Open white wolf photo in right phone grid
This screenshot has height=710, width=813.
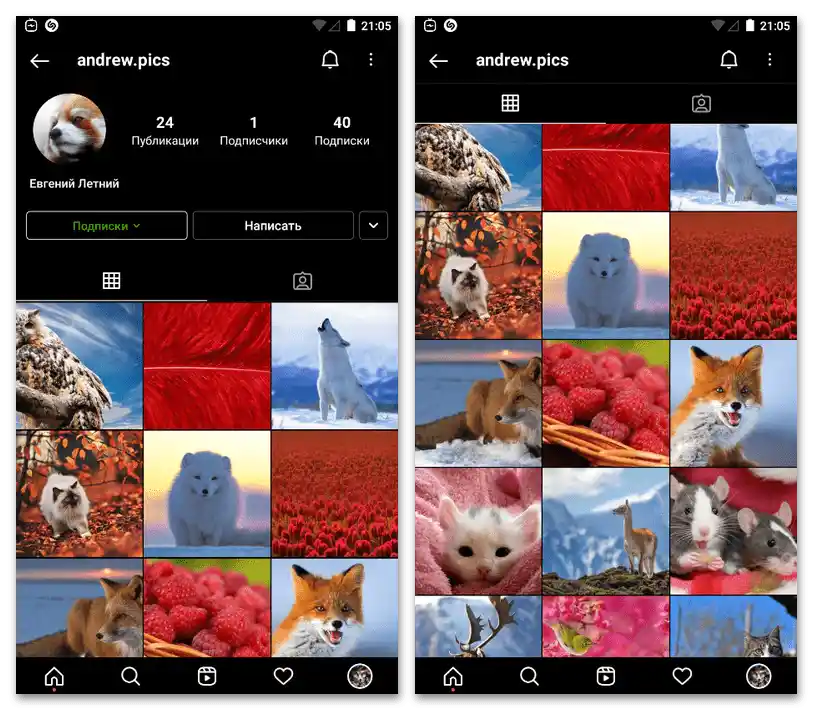coord(734,167)
